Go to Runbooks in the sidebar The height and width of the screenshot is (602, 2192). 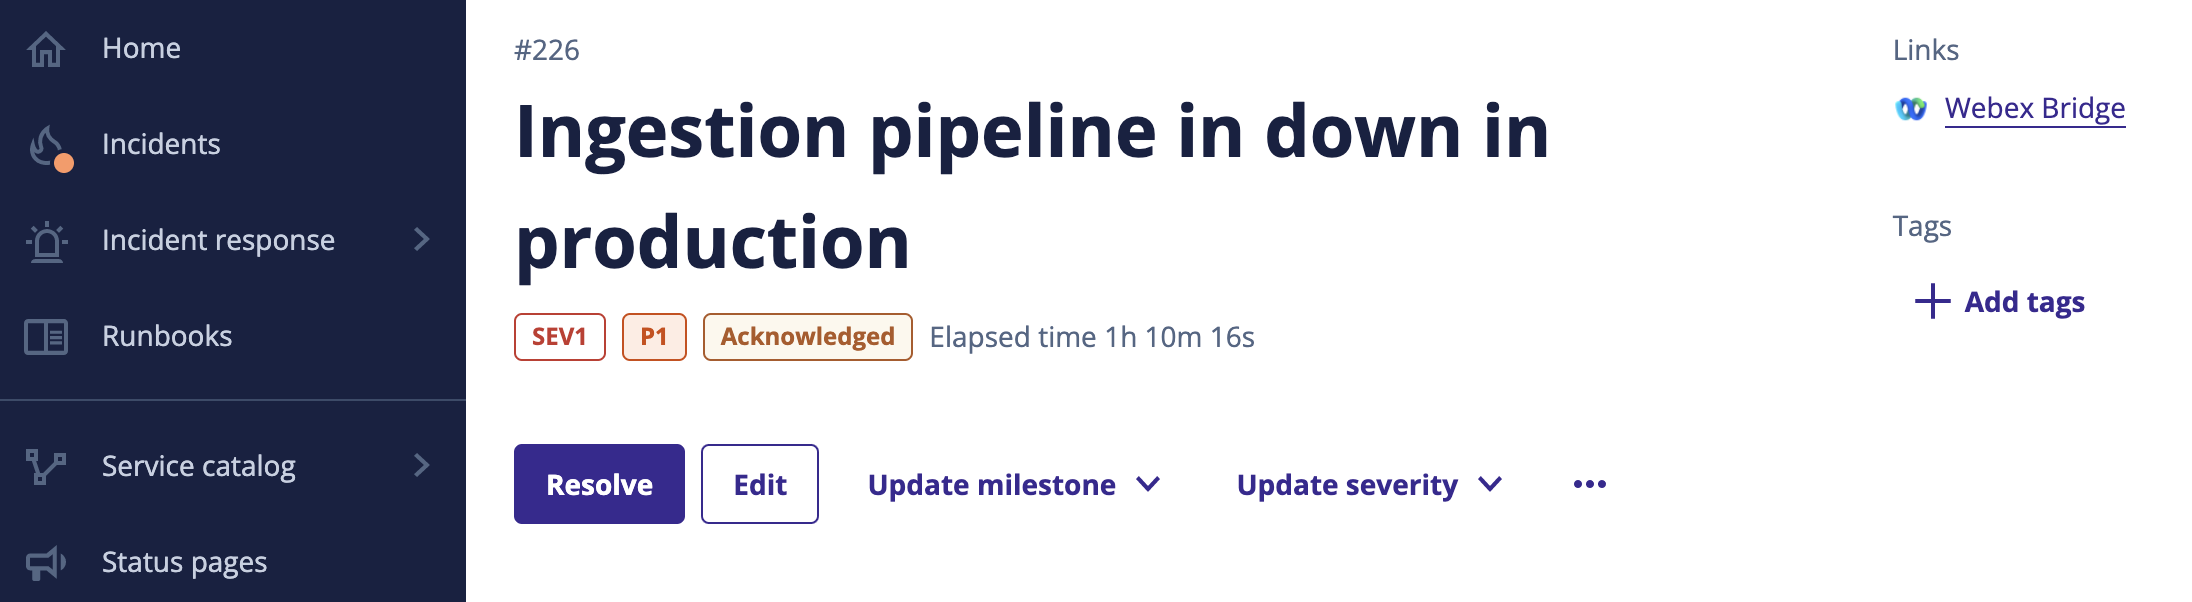tap(167, 337)
